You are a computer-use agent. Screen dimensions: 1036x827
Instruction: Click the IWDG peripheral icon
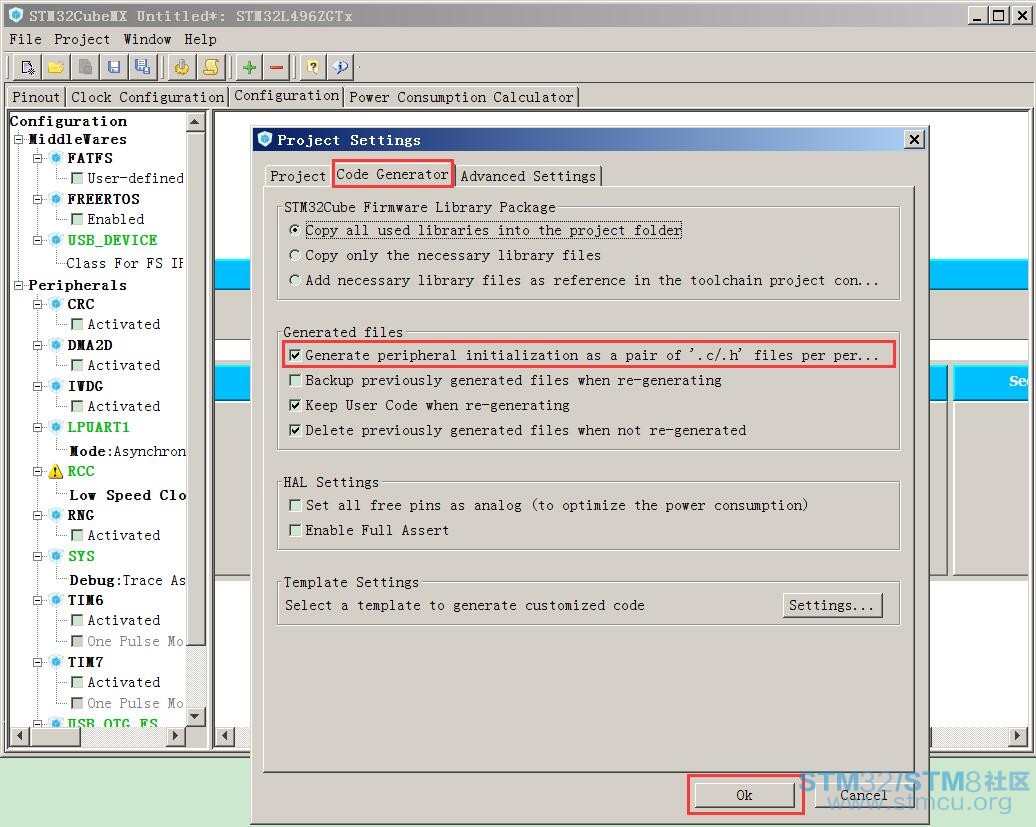click(x=56, y=386)
